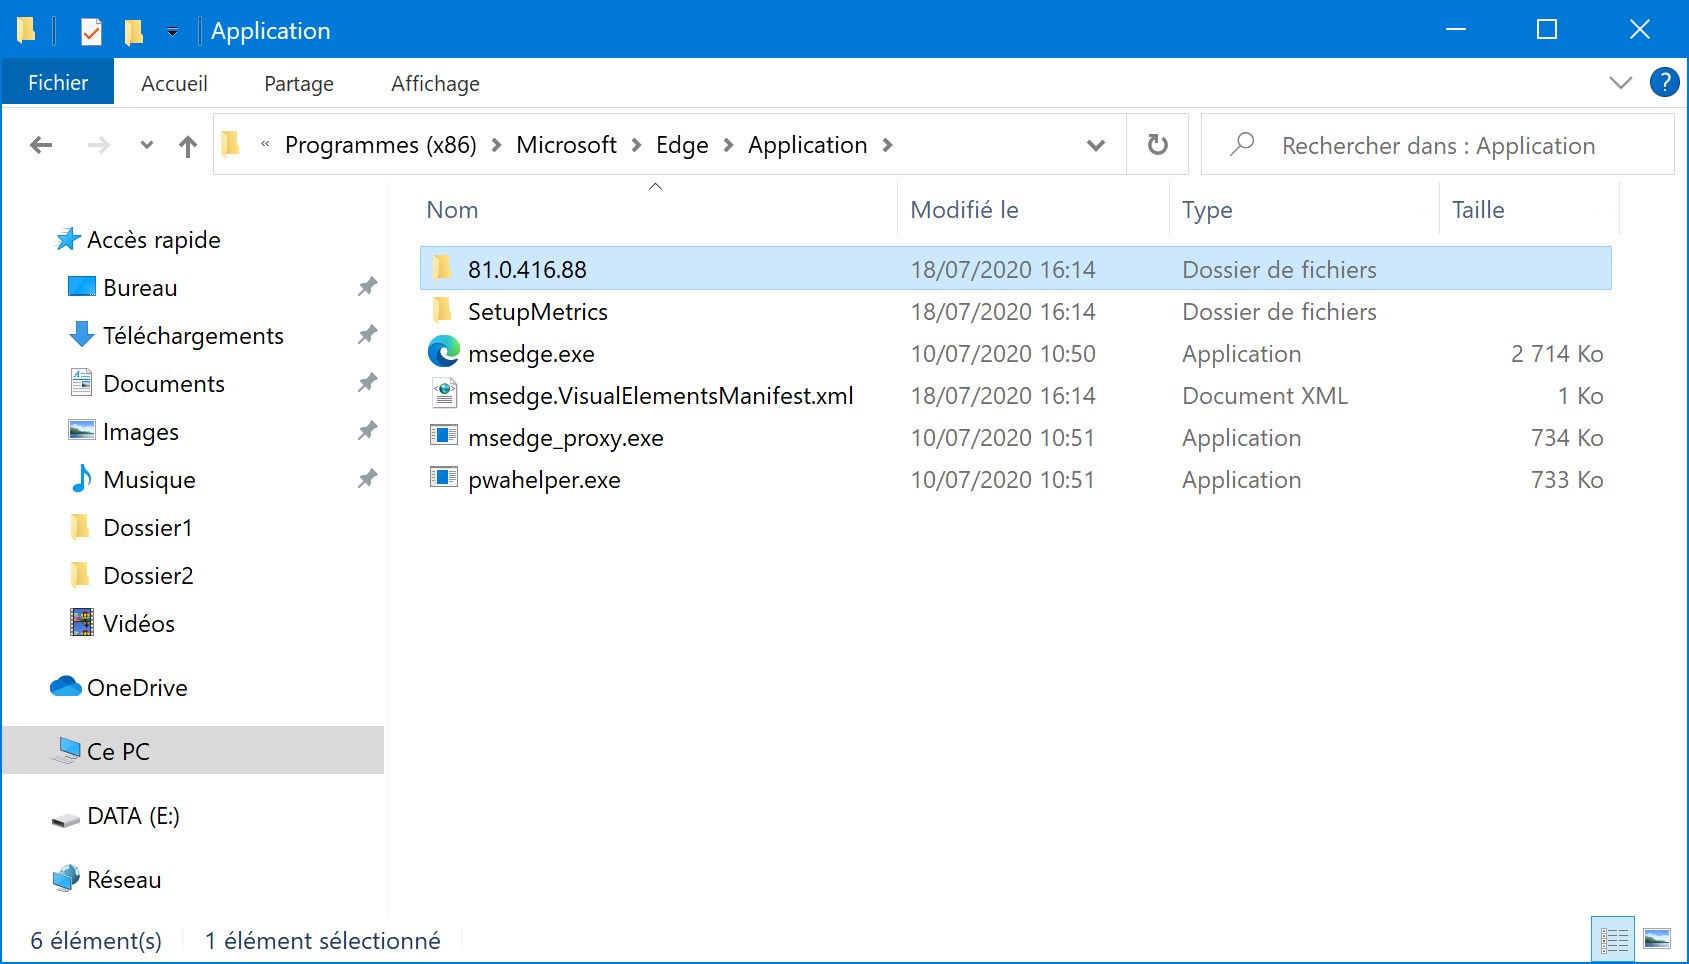
Task: Click the pin icon next to Documents
Action: pos(367,383)
